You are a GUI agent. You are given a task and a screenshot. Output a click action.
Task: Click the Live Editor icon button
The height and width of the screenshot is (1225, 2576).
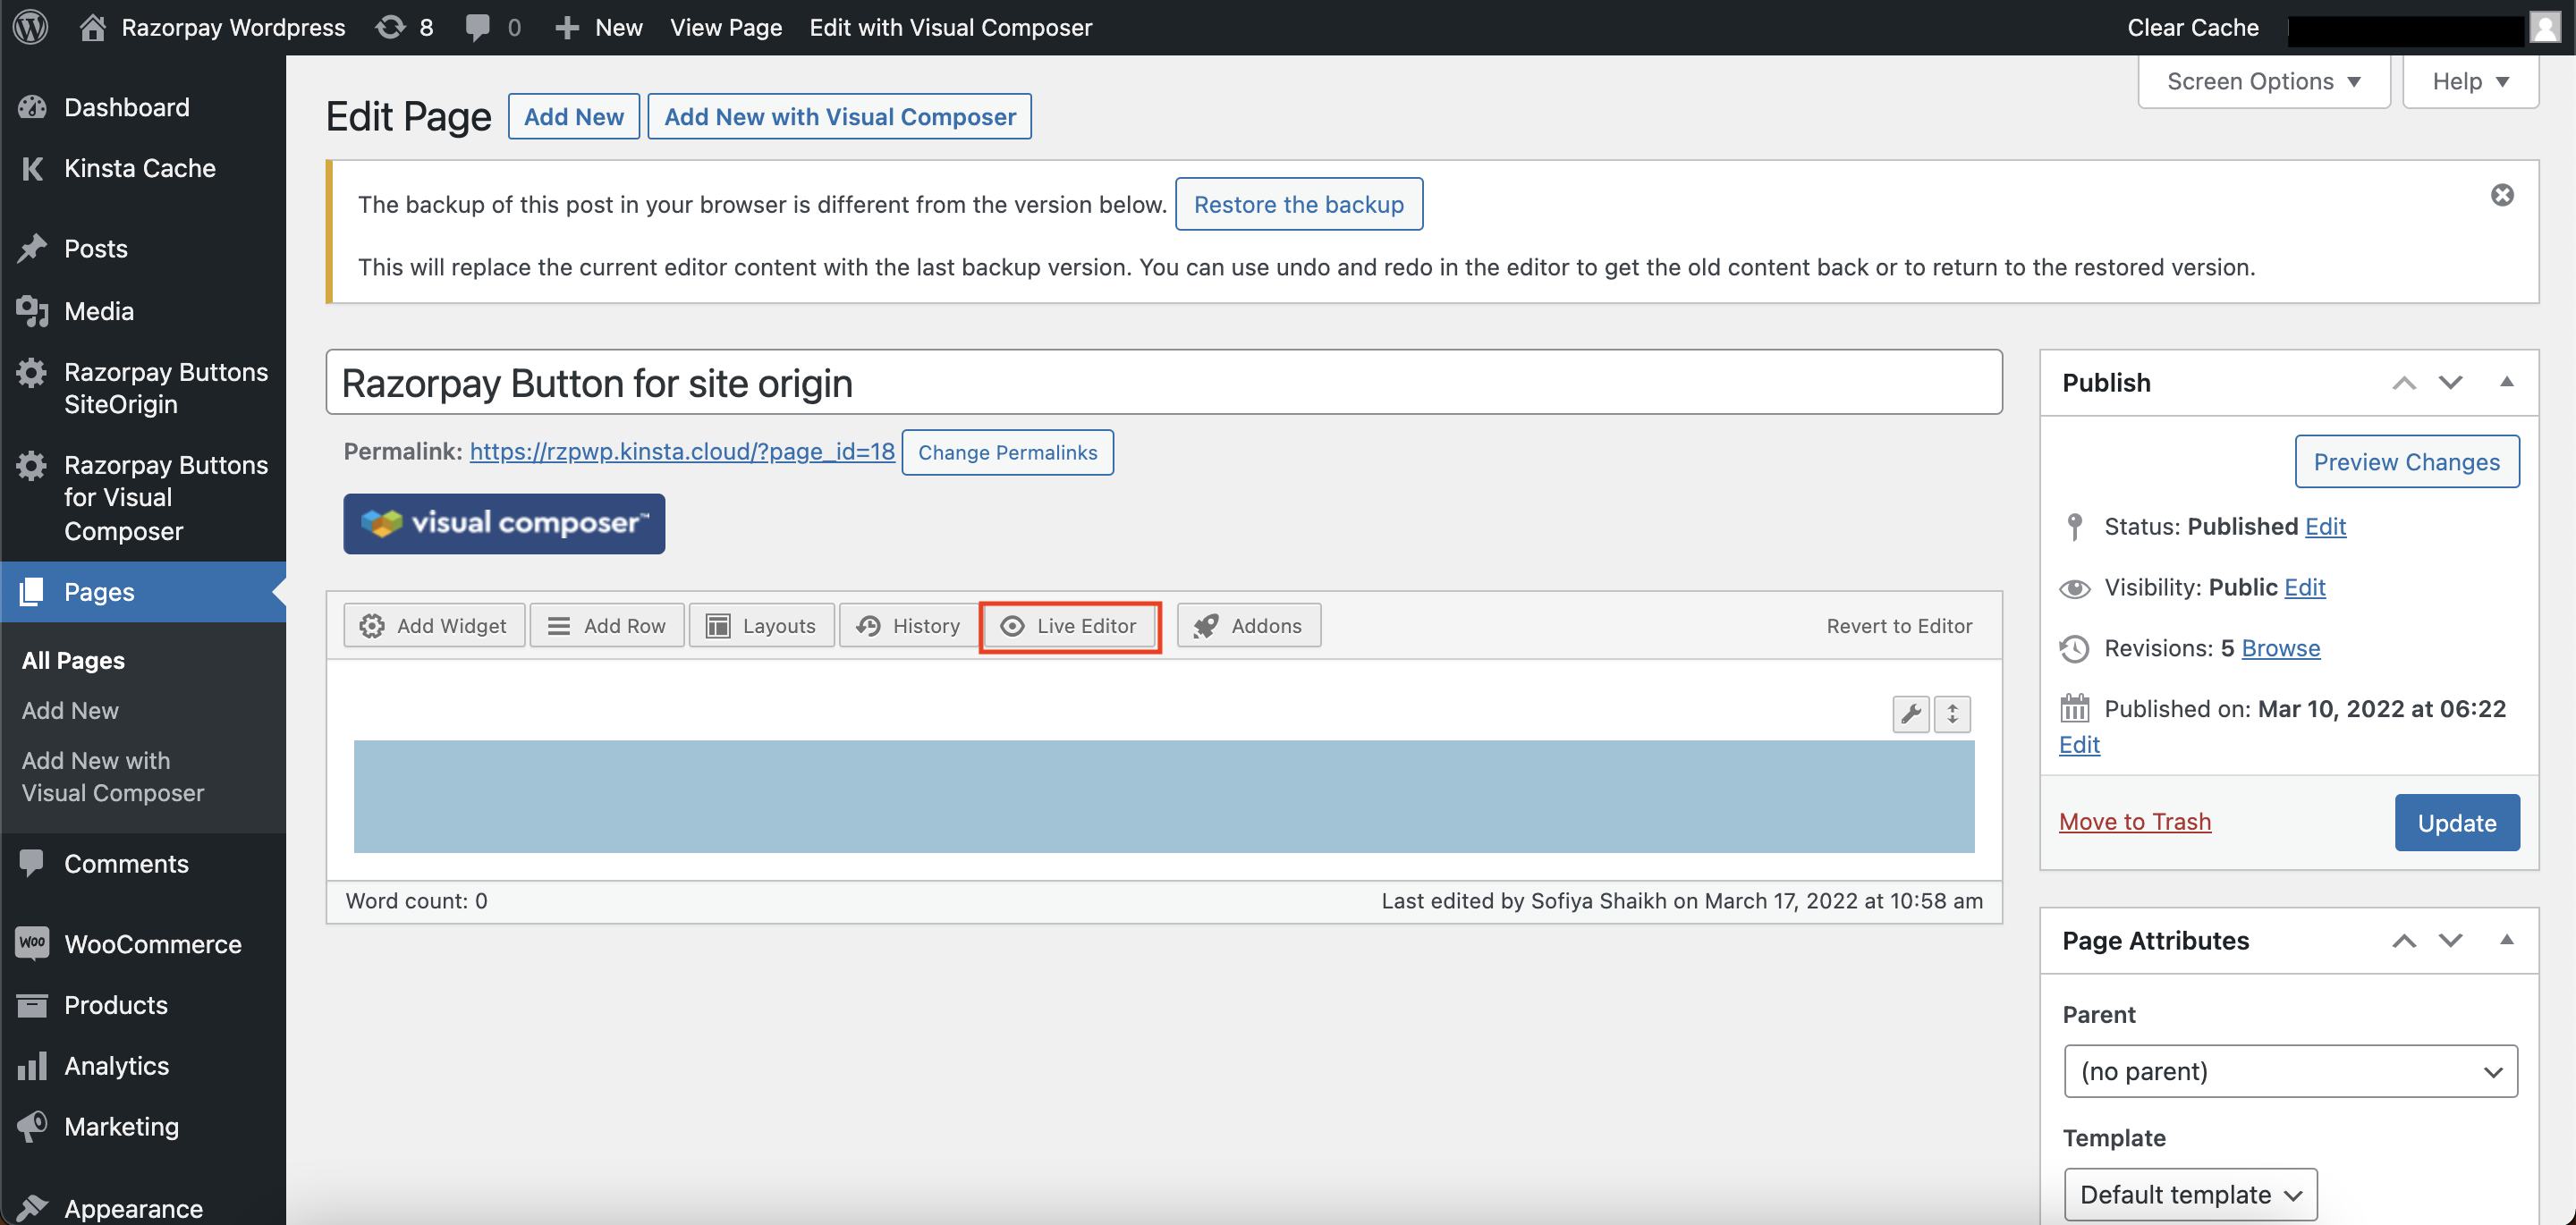(x=1072, y=624)
